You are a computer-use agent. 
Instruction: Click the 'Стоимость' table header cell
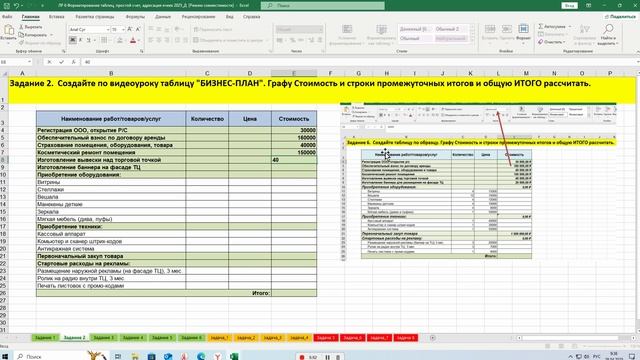pyautogui.click(x=293, y=119)
